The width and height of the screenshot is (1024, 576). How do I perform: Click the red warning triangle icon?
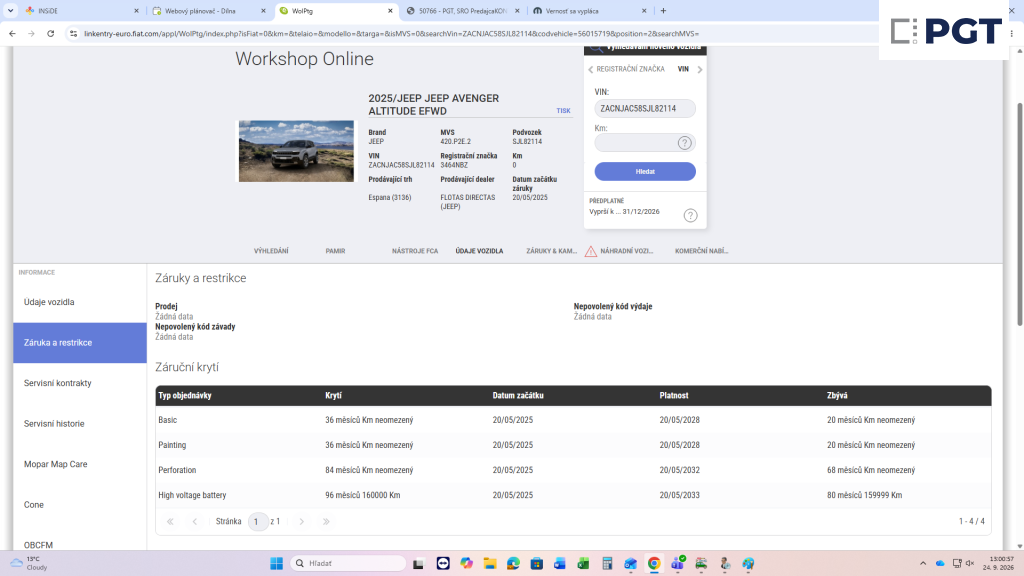tap(590, 251)
